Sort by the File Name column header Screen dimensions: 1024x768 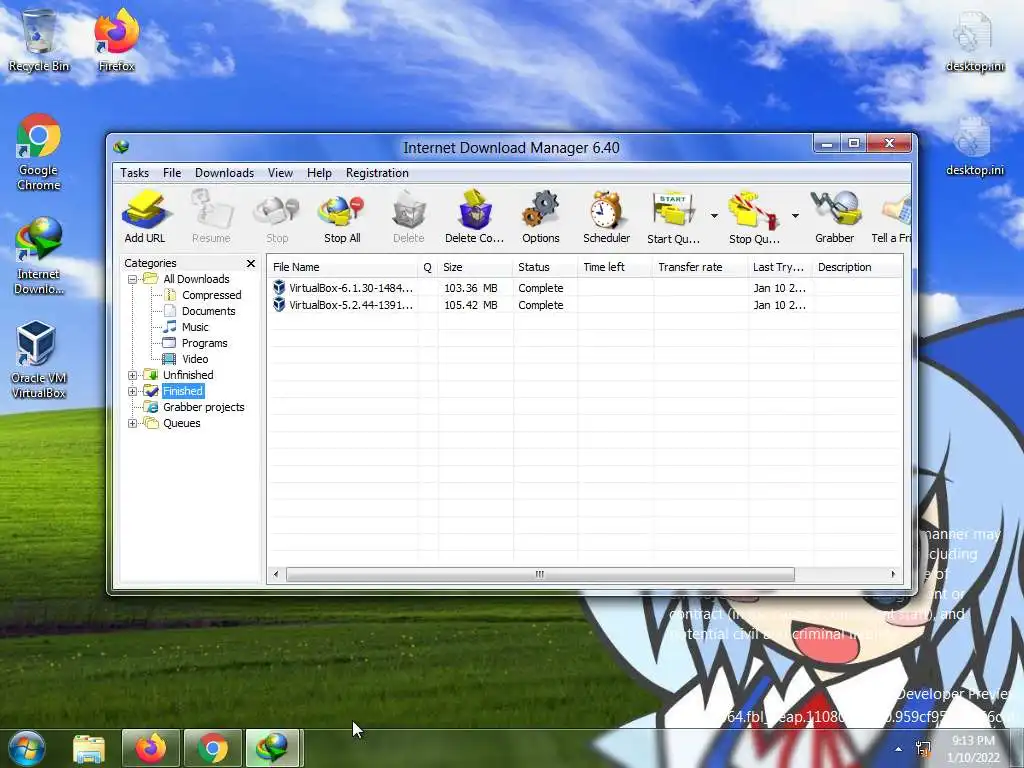coord(342,267)
